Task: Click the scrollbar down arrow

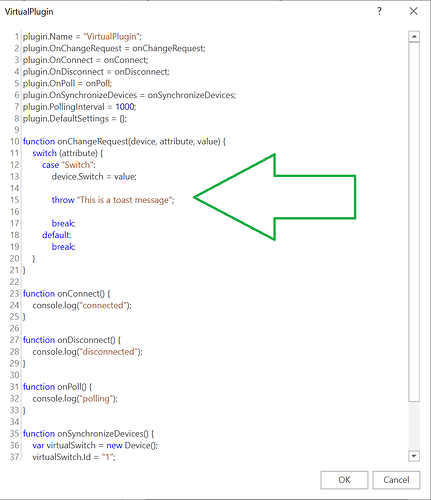Action: pos(414,456)
